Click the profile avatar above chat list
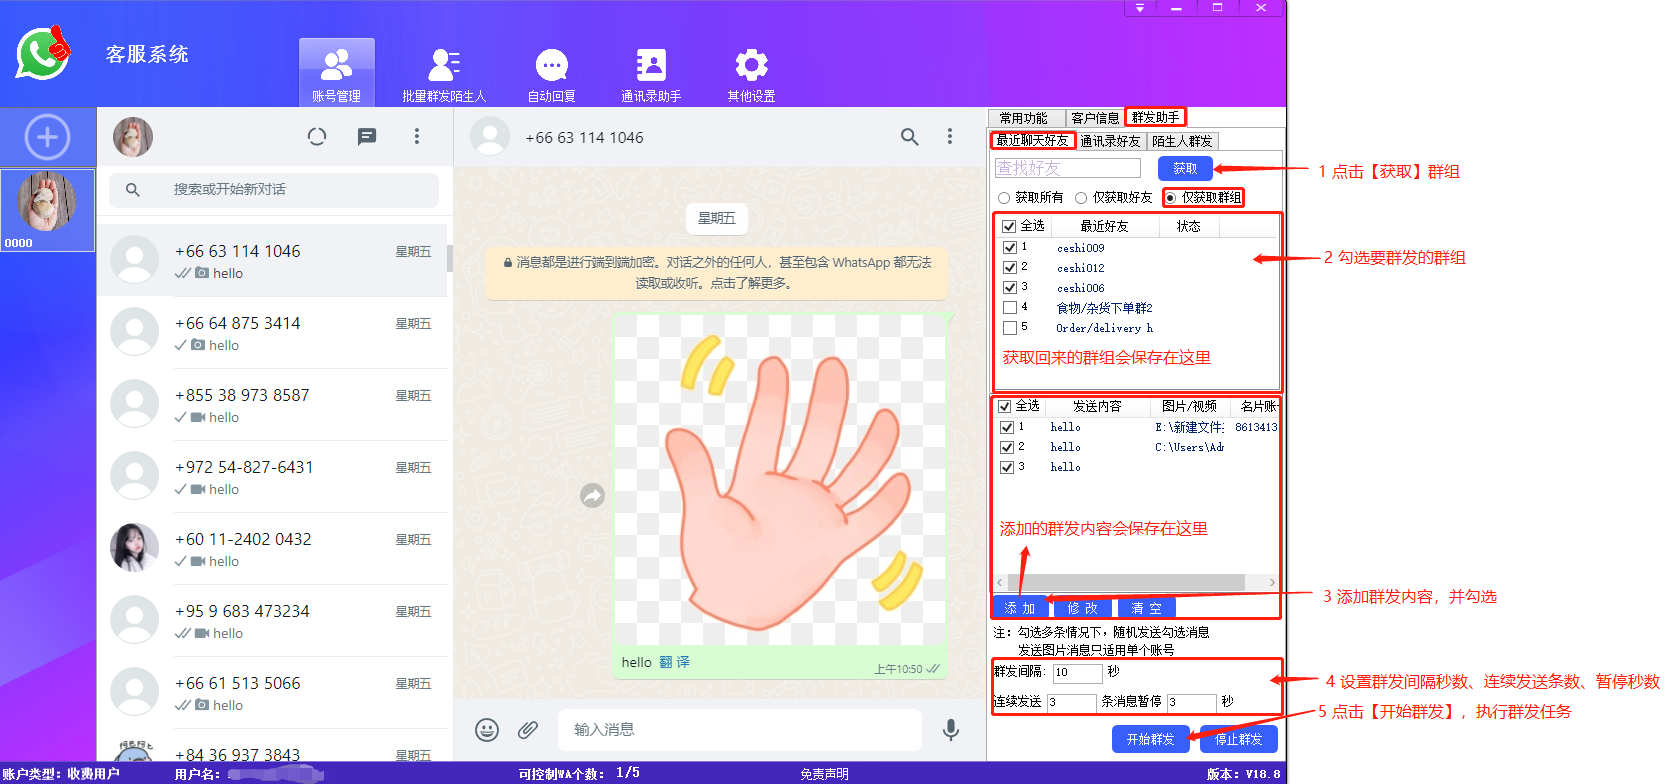The image size is (1676, 784). pos(133,137)
